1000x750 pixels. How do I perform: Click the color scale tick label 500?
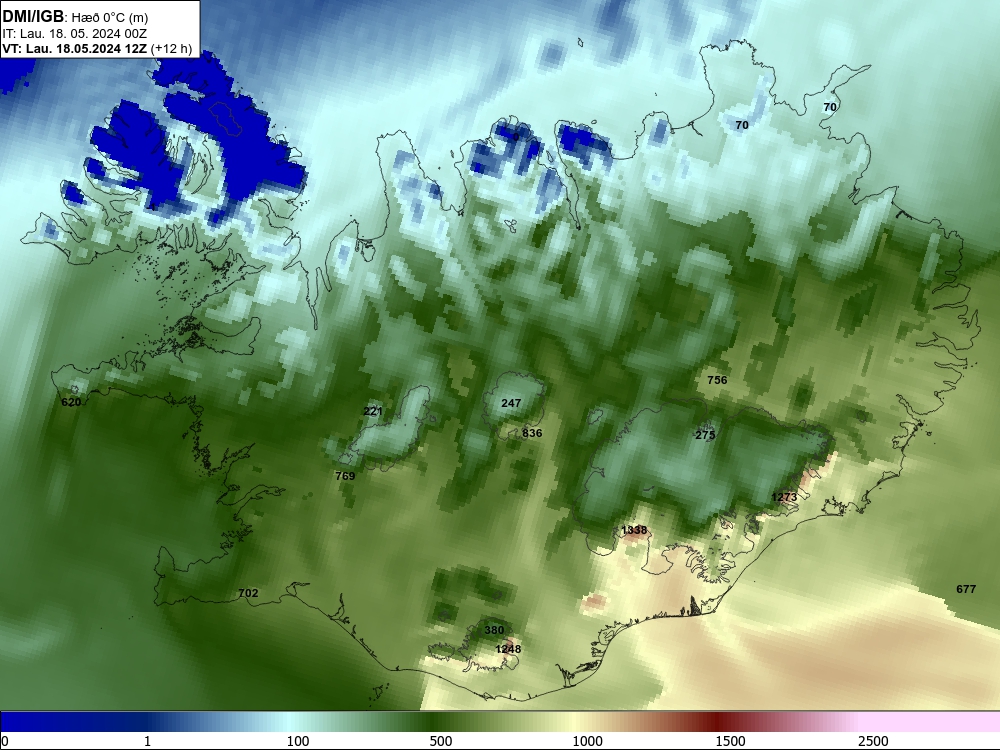coord(441,741)
